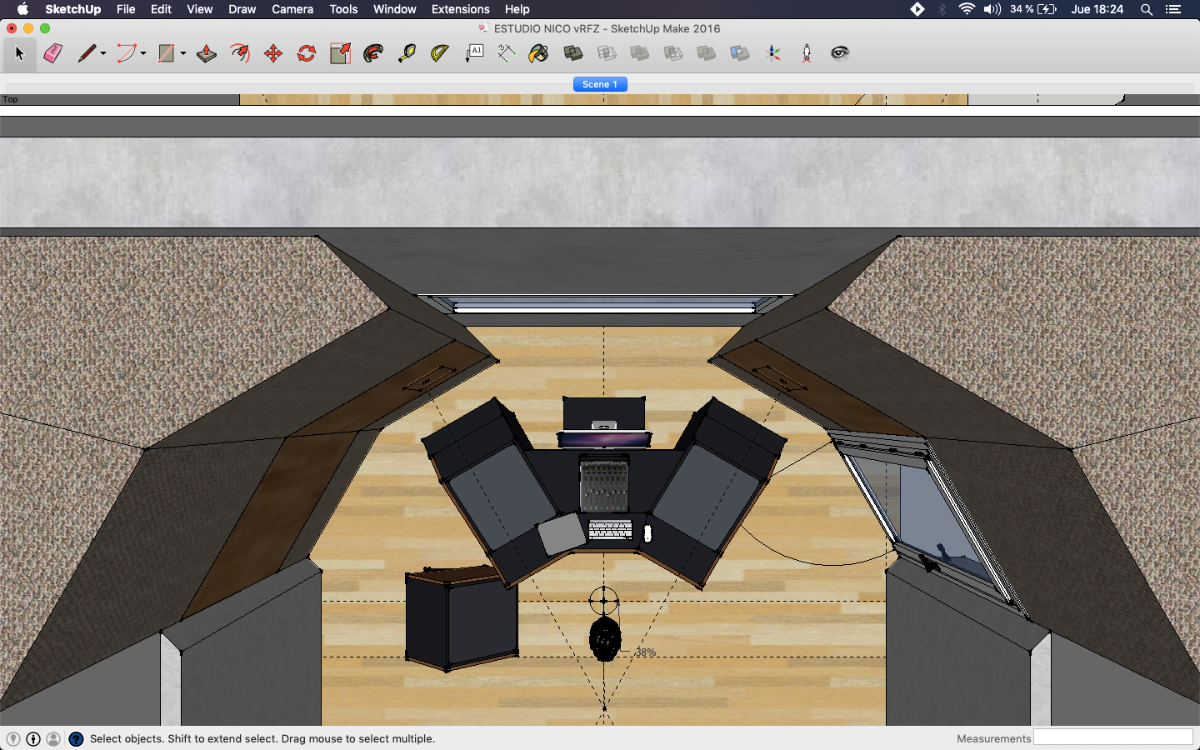Open the Extensions menu
Screen dimensions: 1200x750
pyautogui.click(x=460, y=9)
